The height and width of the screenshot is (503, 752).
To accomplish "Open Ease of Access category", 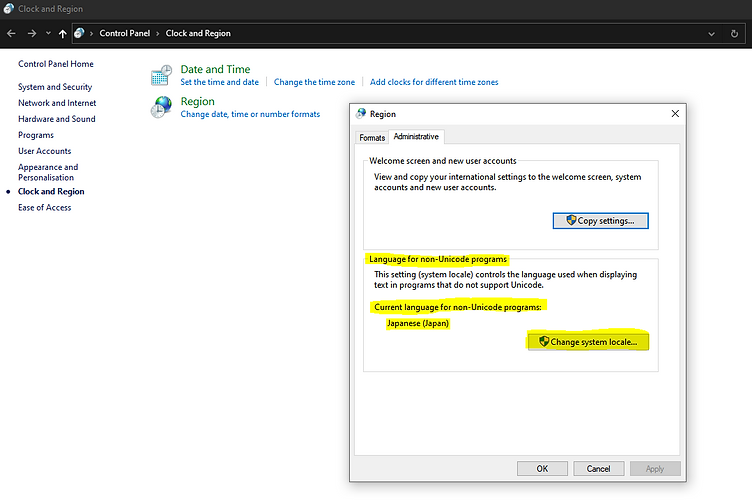I will [x=45, y=208].
